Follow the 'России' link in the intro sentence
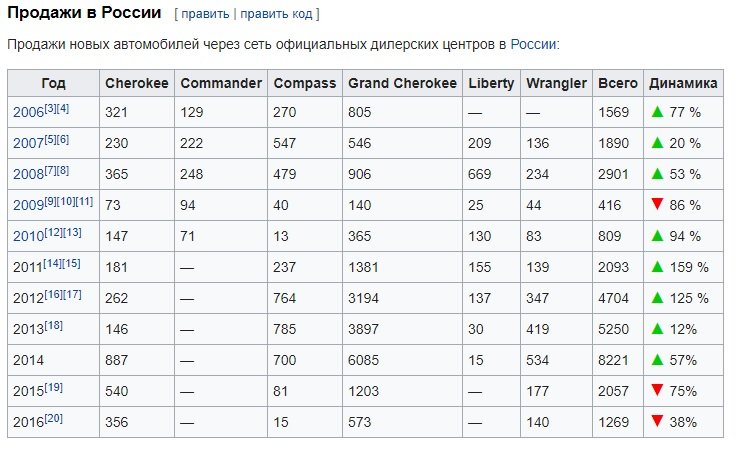The image size is (745, 460). click(533, 44)
